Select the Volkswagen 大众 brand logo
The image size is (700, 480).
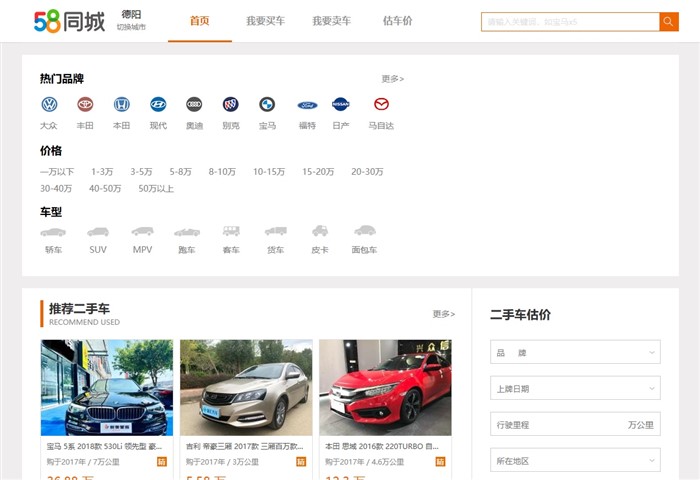pyautogui.click(x=49, y=104)
